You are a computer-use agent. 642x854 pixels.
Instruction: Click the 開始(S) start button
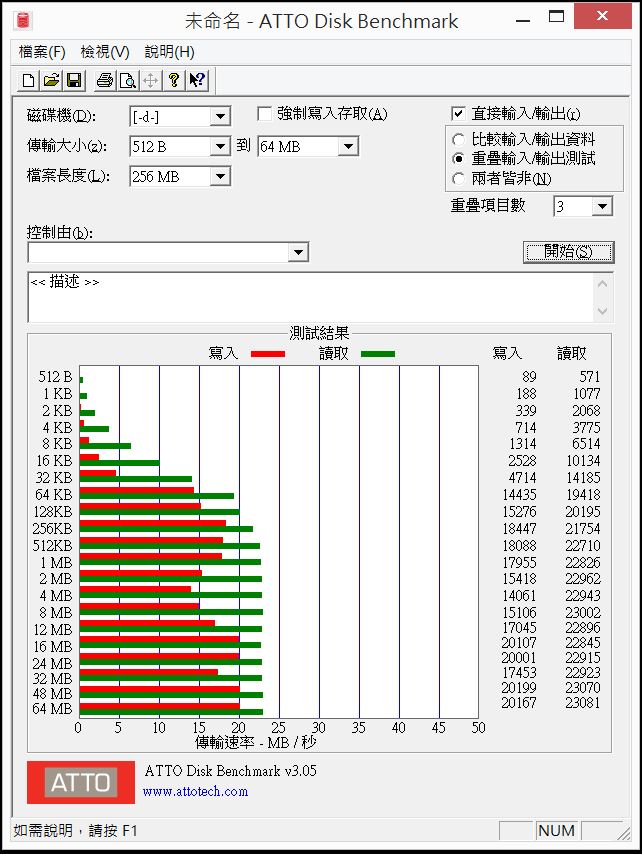(x=568, y=252)
